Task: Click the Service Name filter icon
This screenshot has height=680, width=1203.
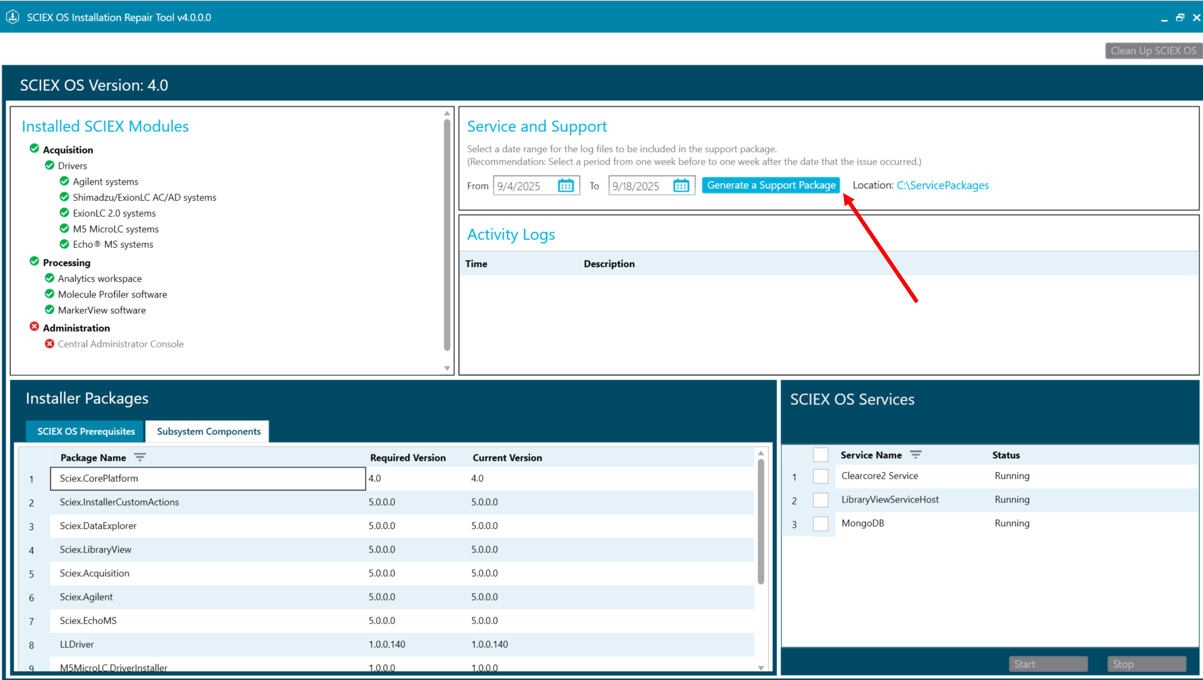Action: pos(915,455)
